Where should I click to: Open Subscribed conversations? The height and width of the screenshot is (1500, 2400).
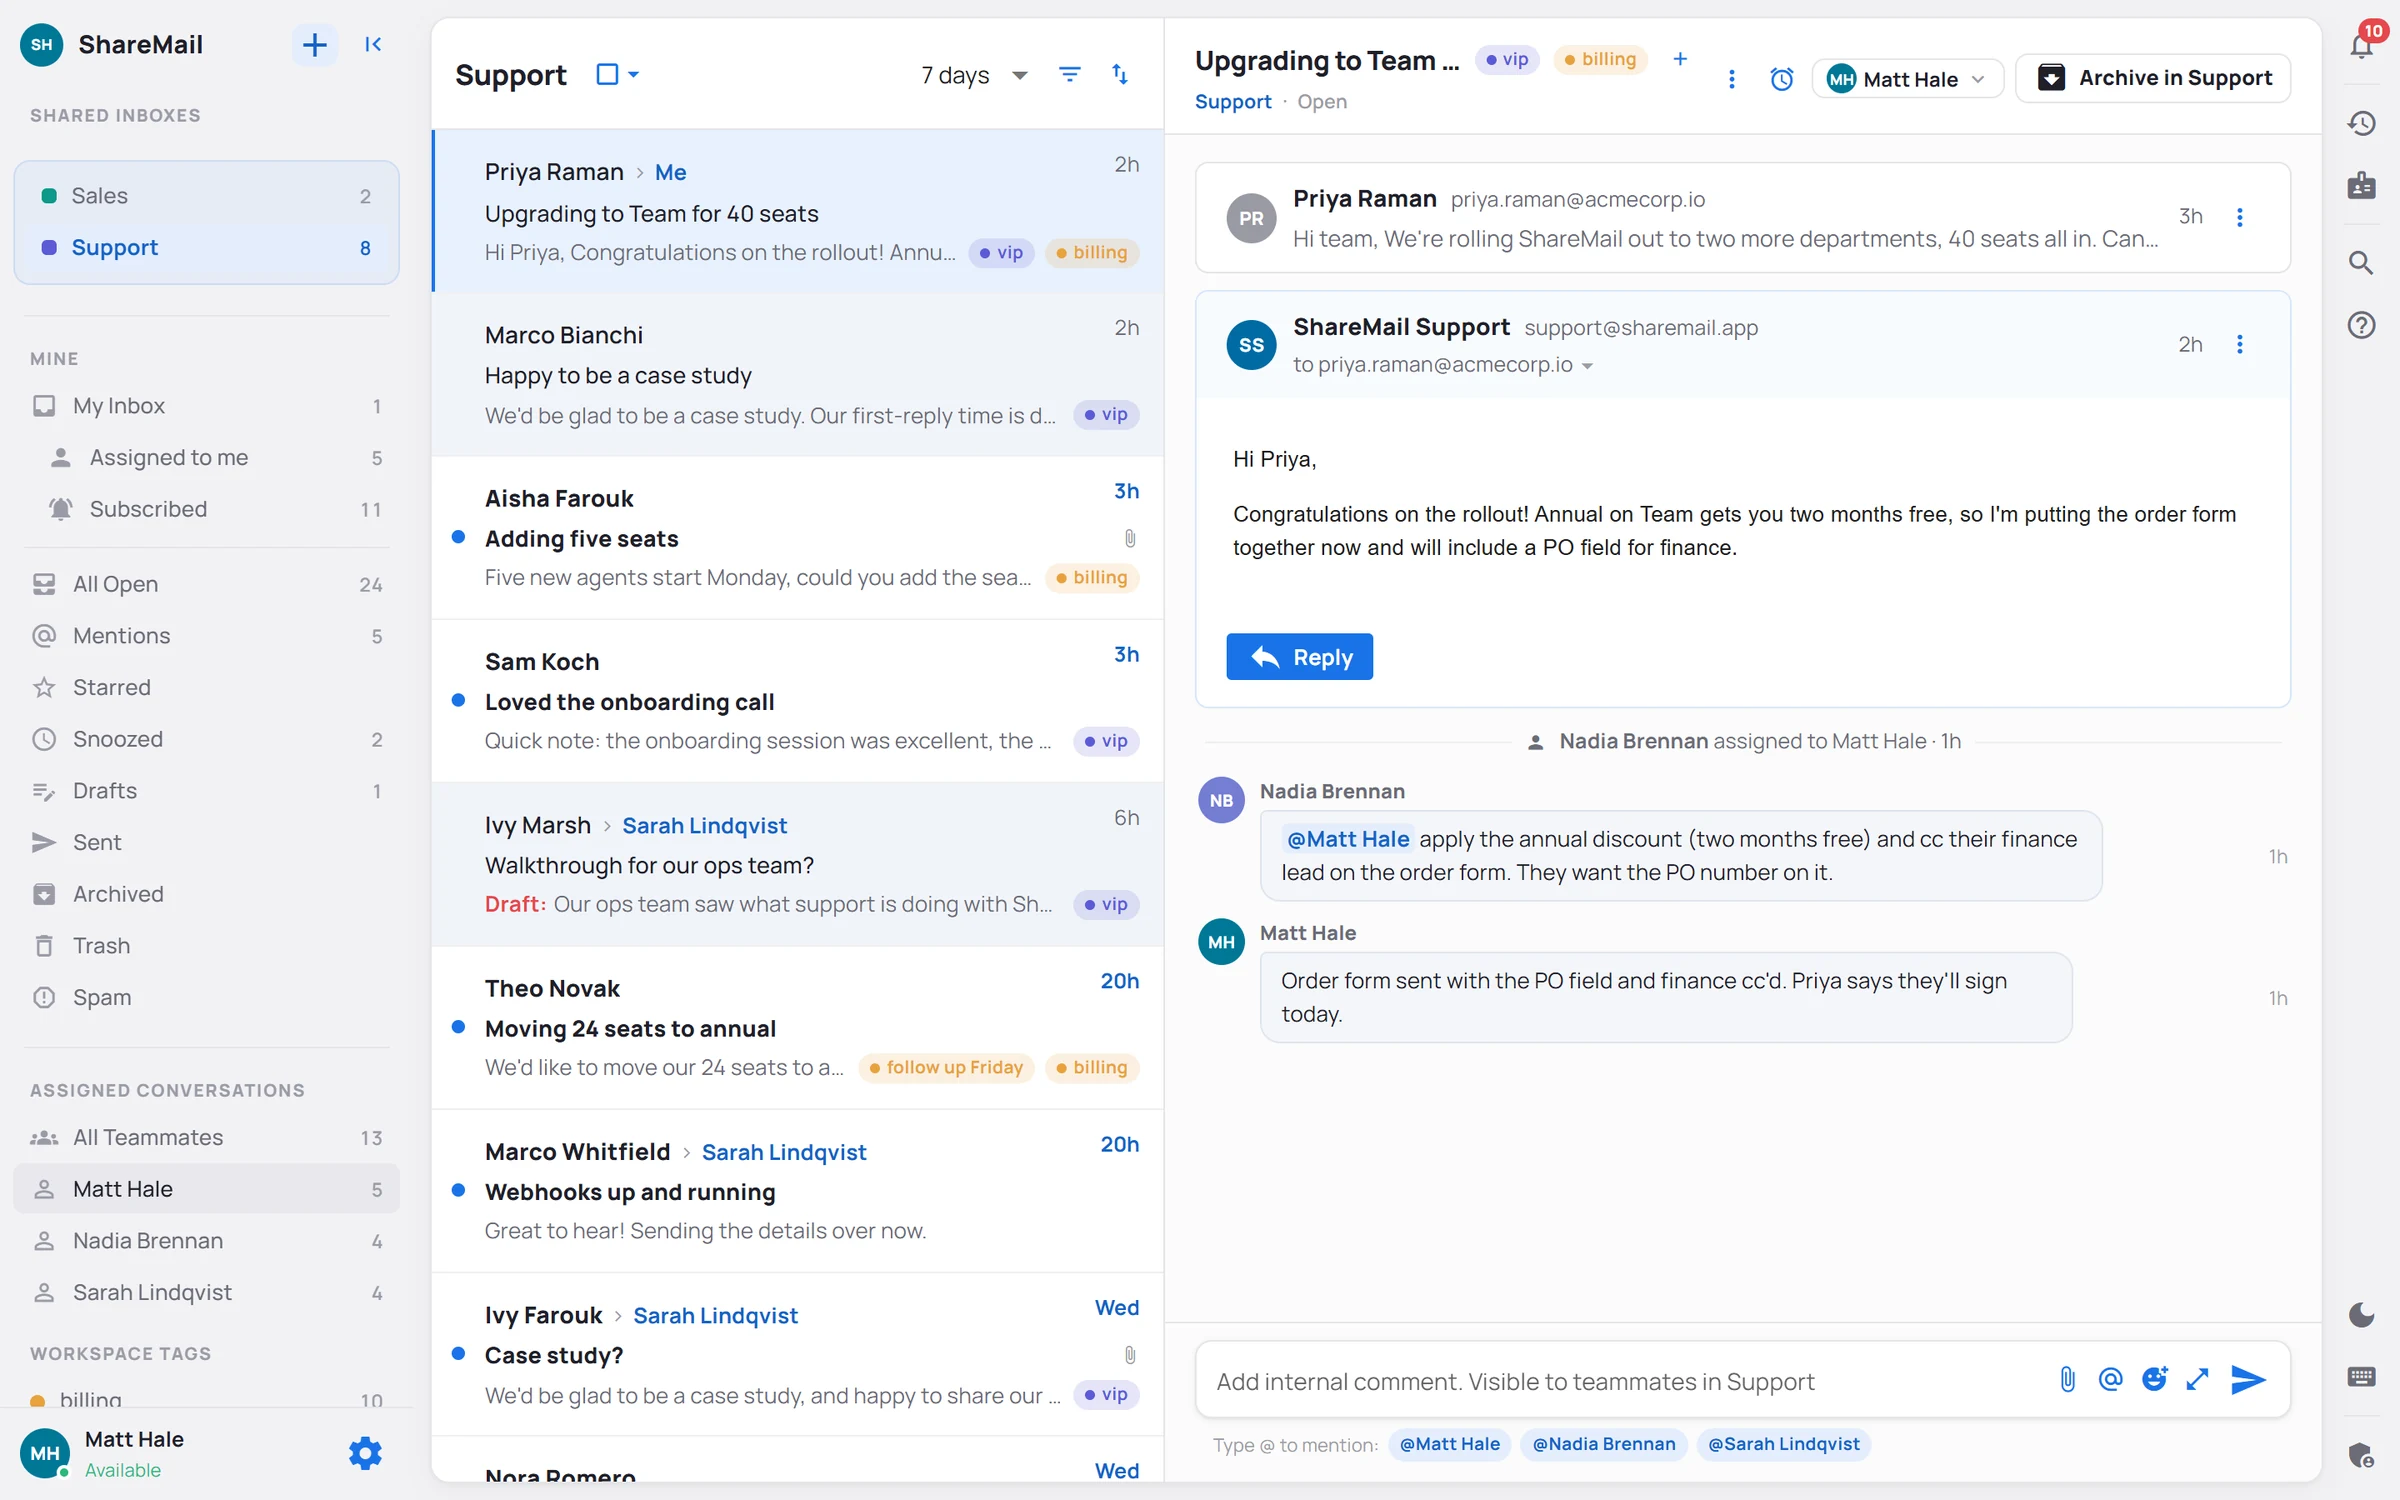click(x=207, y=509)
